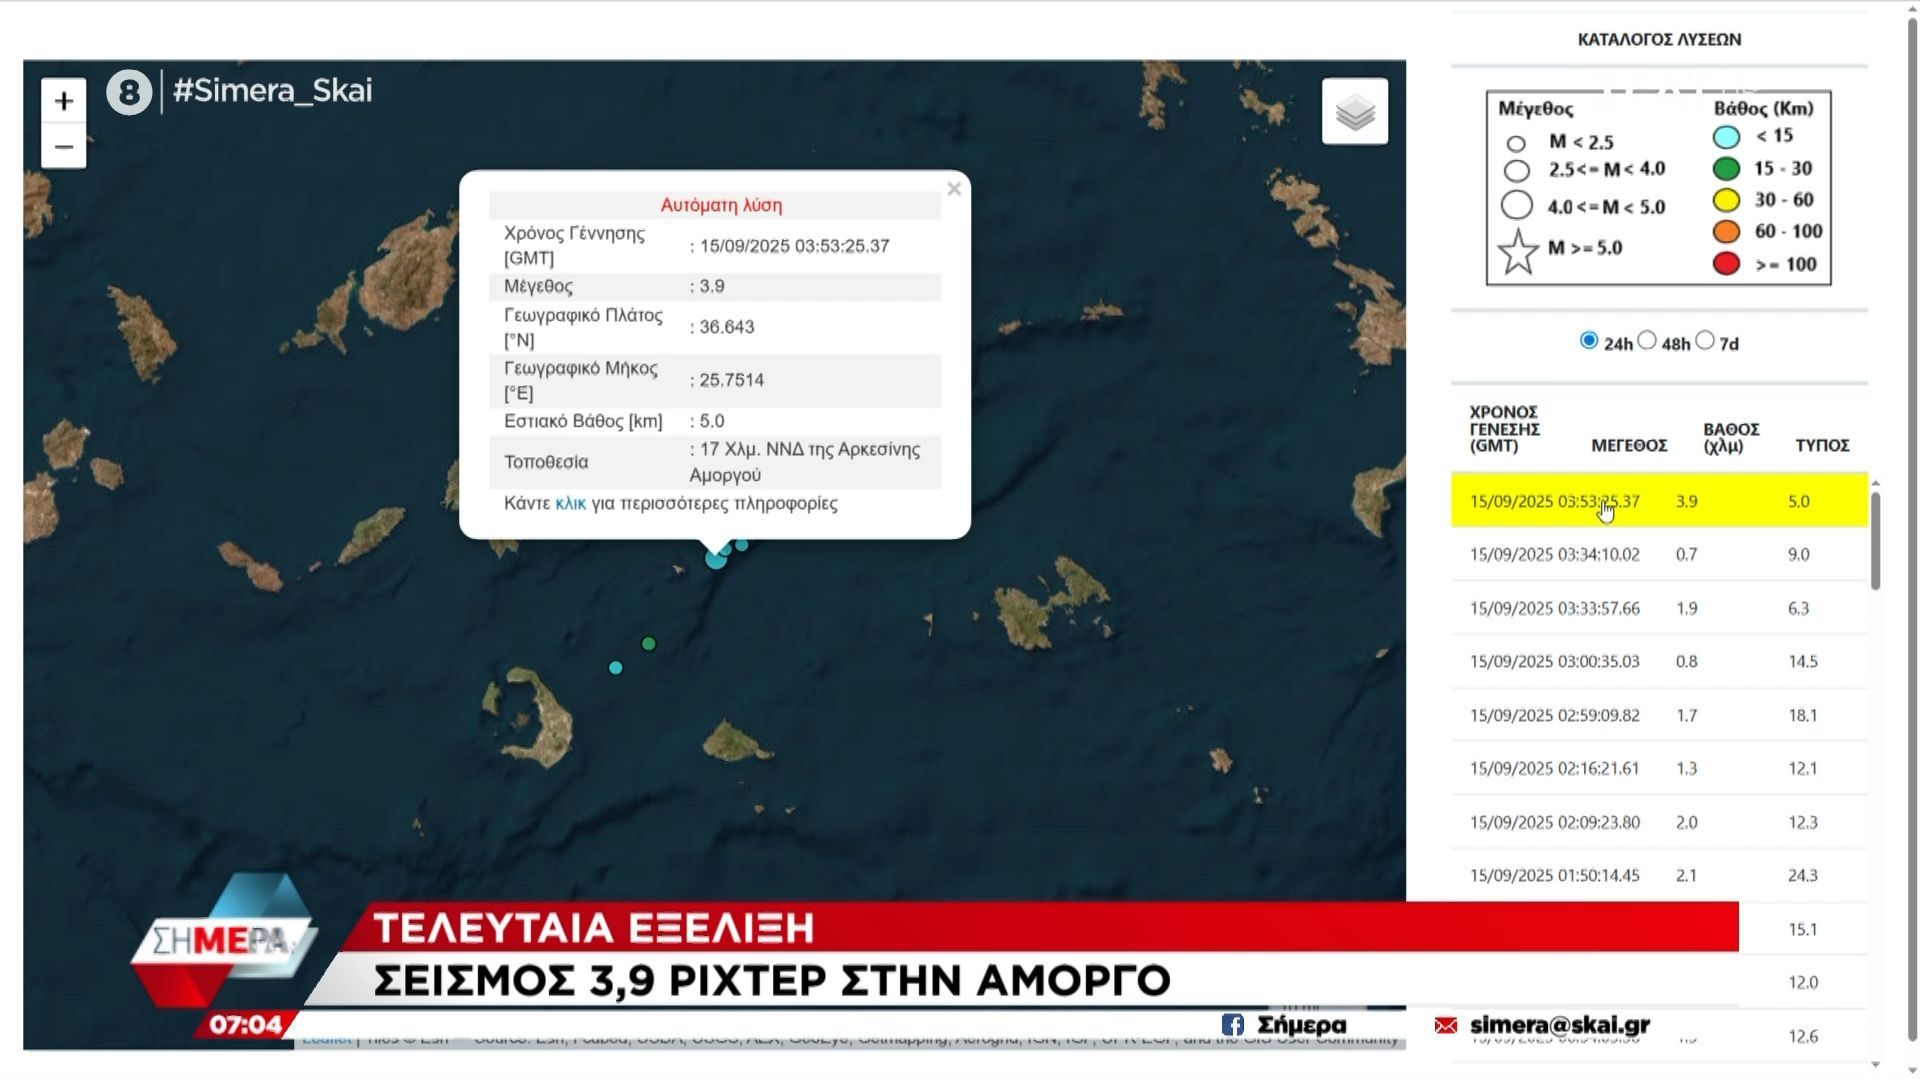Select the 7d time range radio
The height and width of the screenshot is (1080, 1920).
tap(1705, 341)
